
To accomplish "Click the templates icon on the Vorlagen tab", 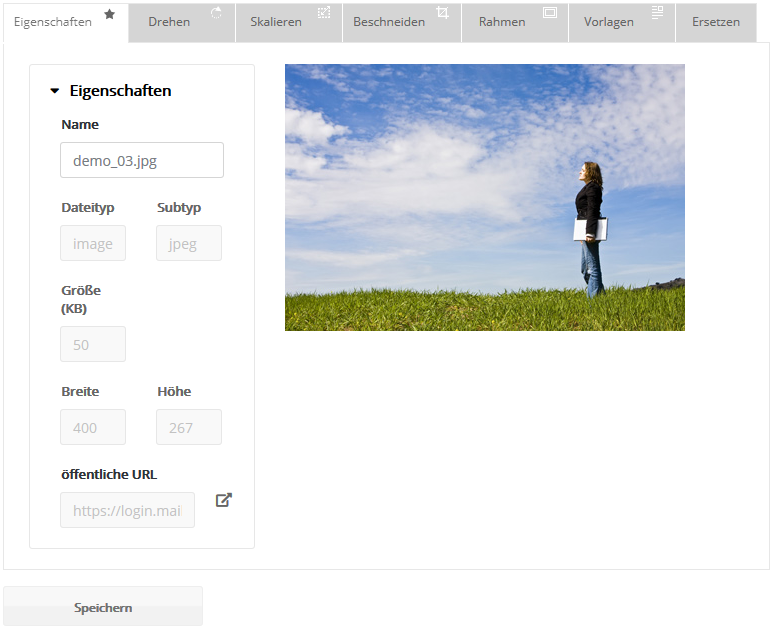I will click(x=657, y=12).
